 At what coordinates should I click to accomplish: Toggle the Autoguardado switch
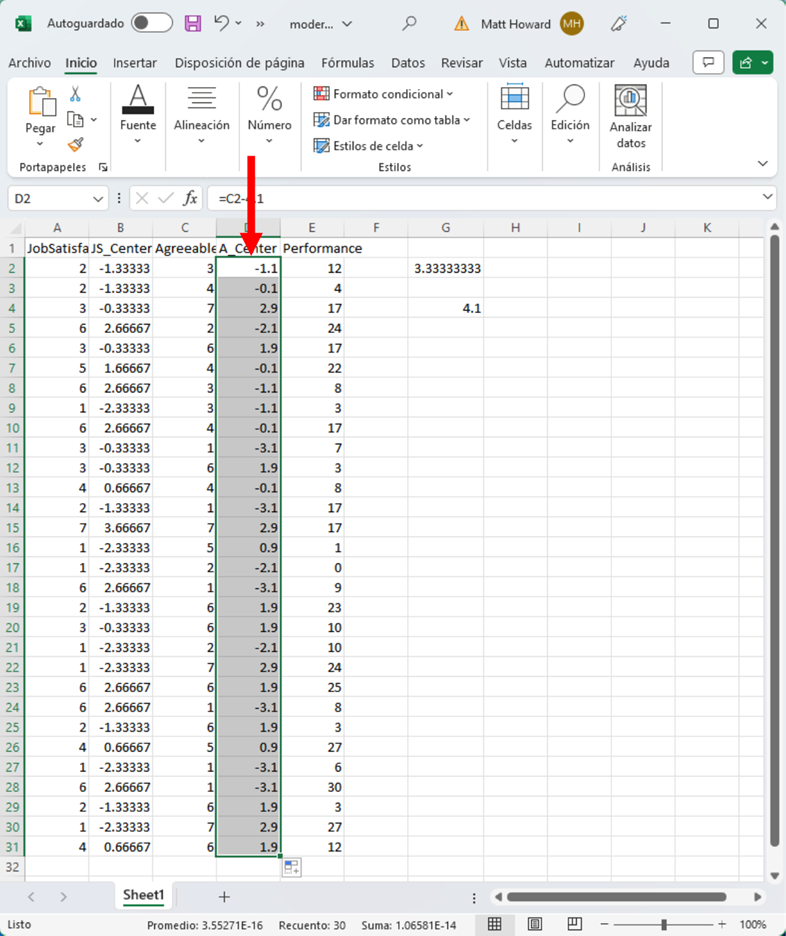coord(151,23)
